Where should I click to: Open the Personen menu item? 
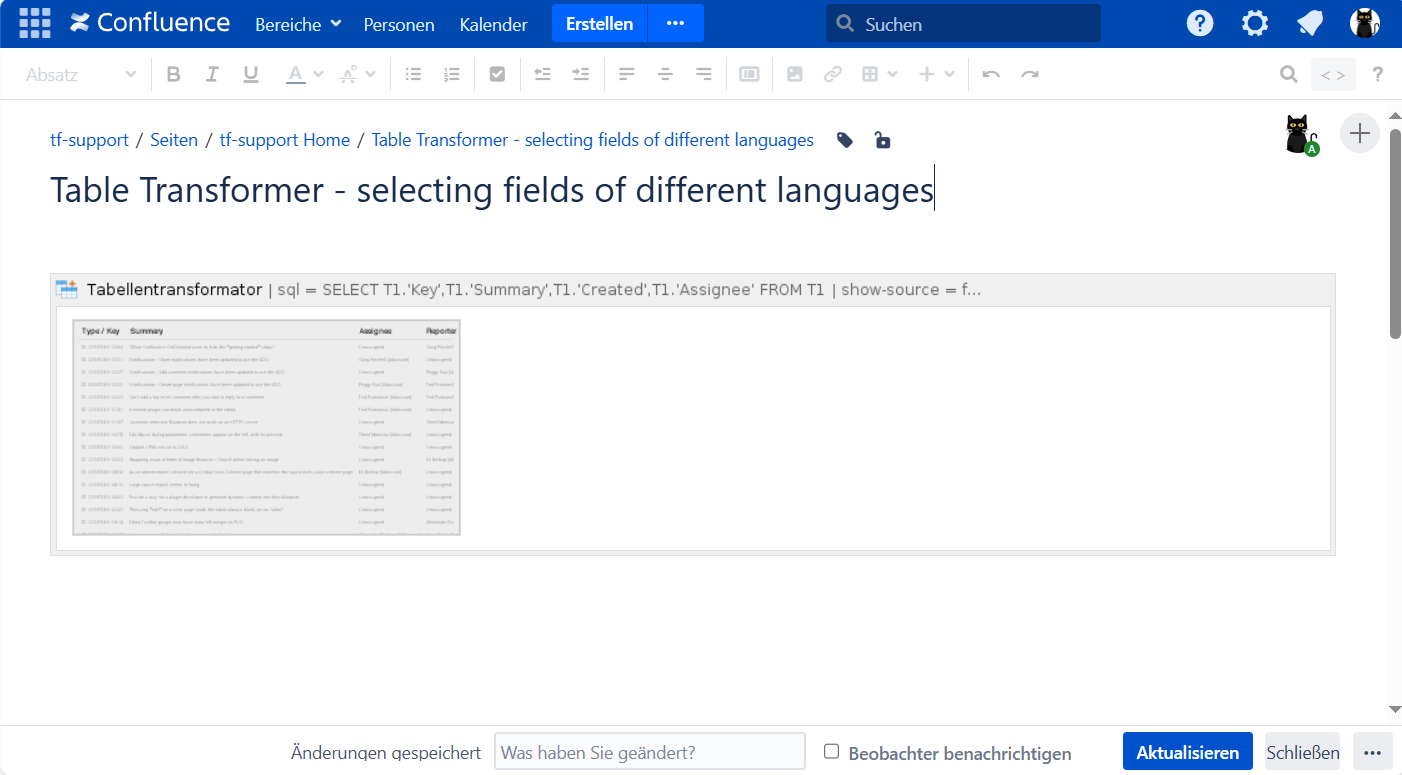click(399, 24)
